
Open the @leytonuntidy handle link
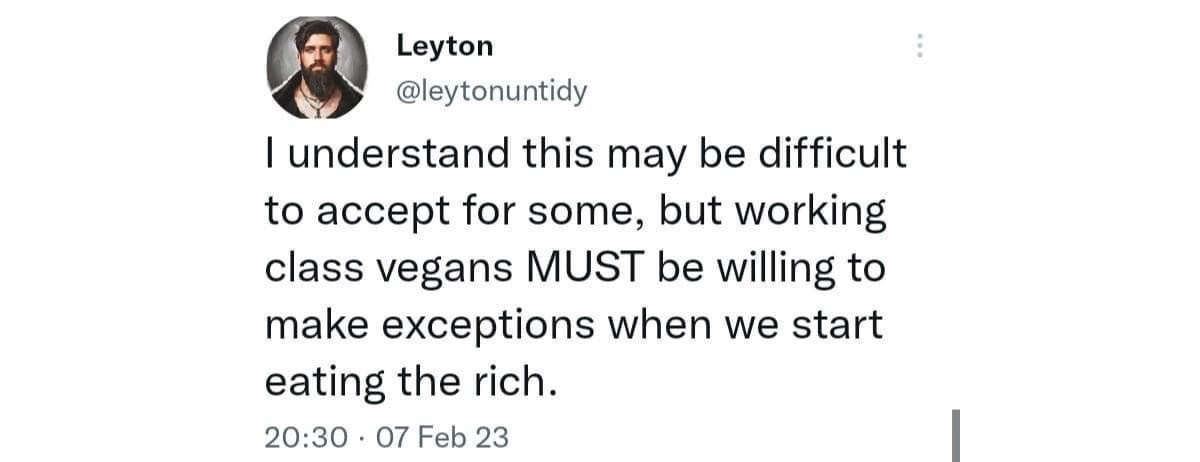(492, 92)
